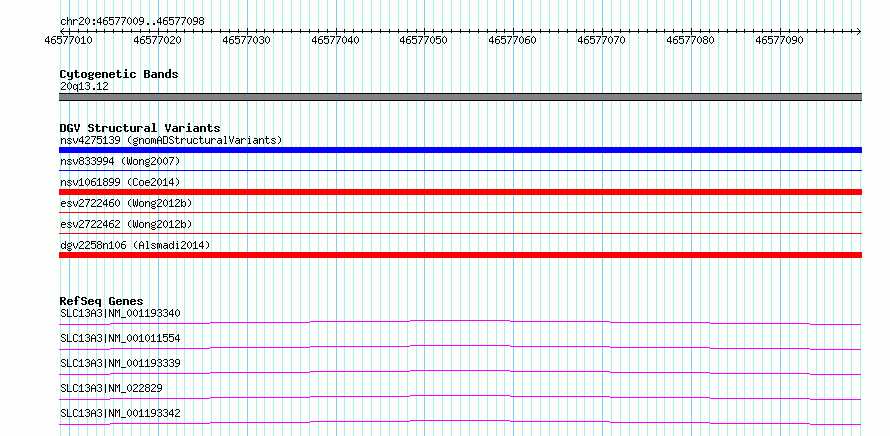This screenshot has height=436, width=890.
Task: Click ruler position 46577090
Action: click(x=779, y=40)
